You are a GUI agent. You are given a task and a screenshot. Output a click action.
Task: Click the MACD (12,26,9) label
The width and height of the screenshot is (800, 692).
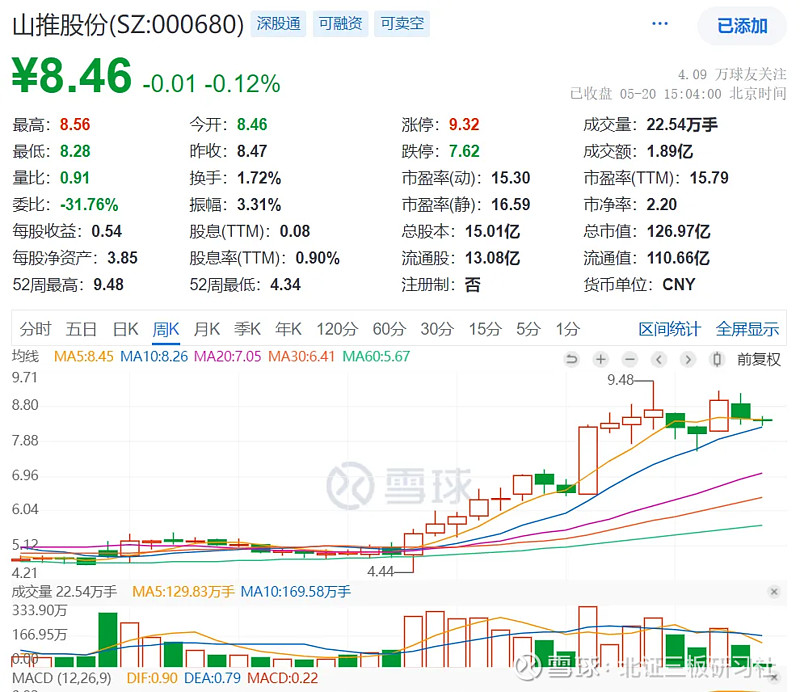point(62,678)
